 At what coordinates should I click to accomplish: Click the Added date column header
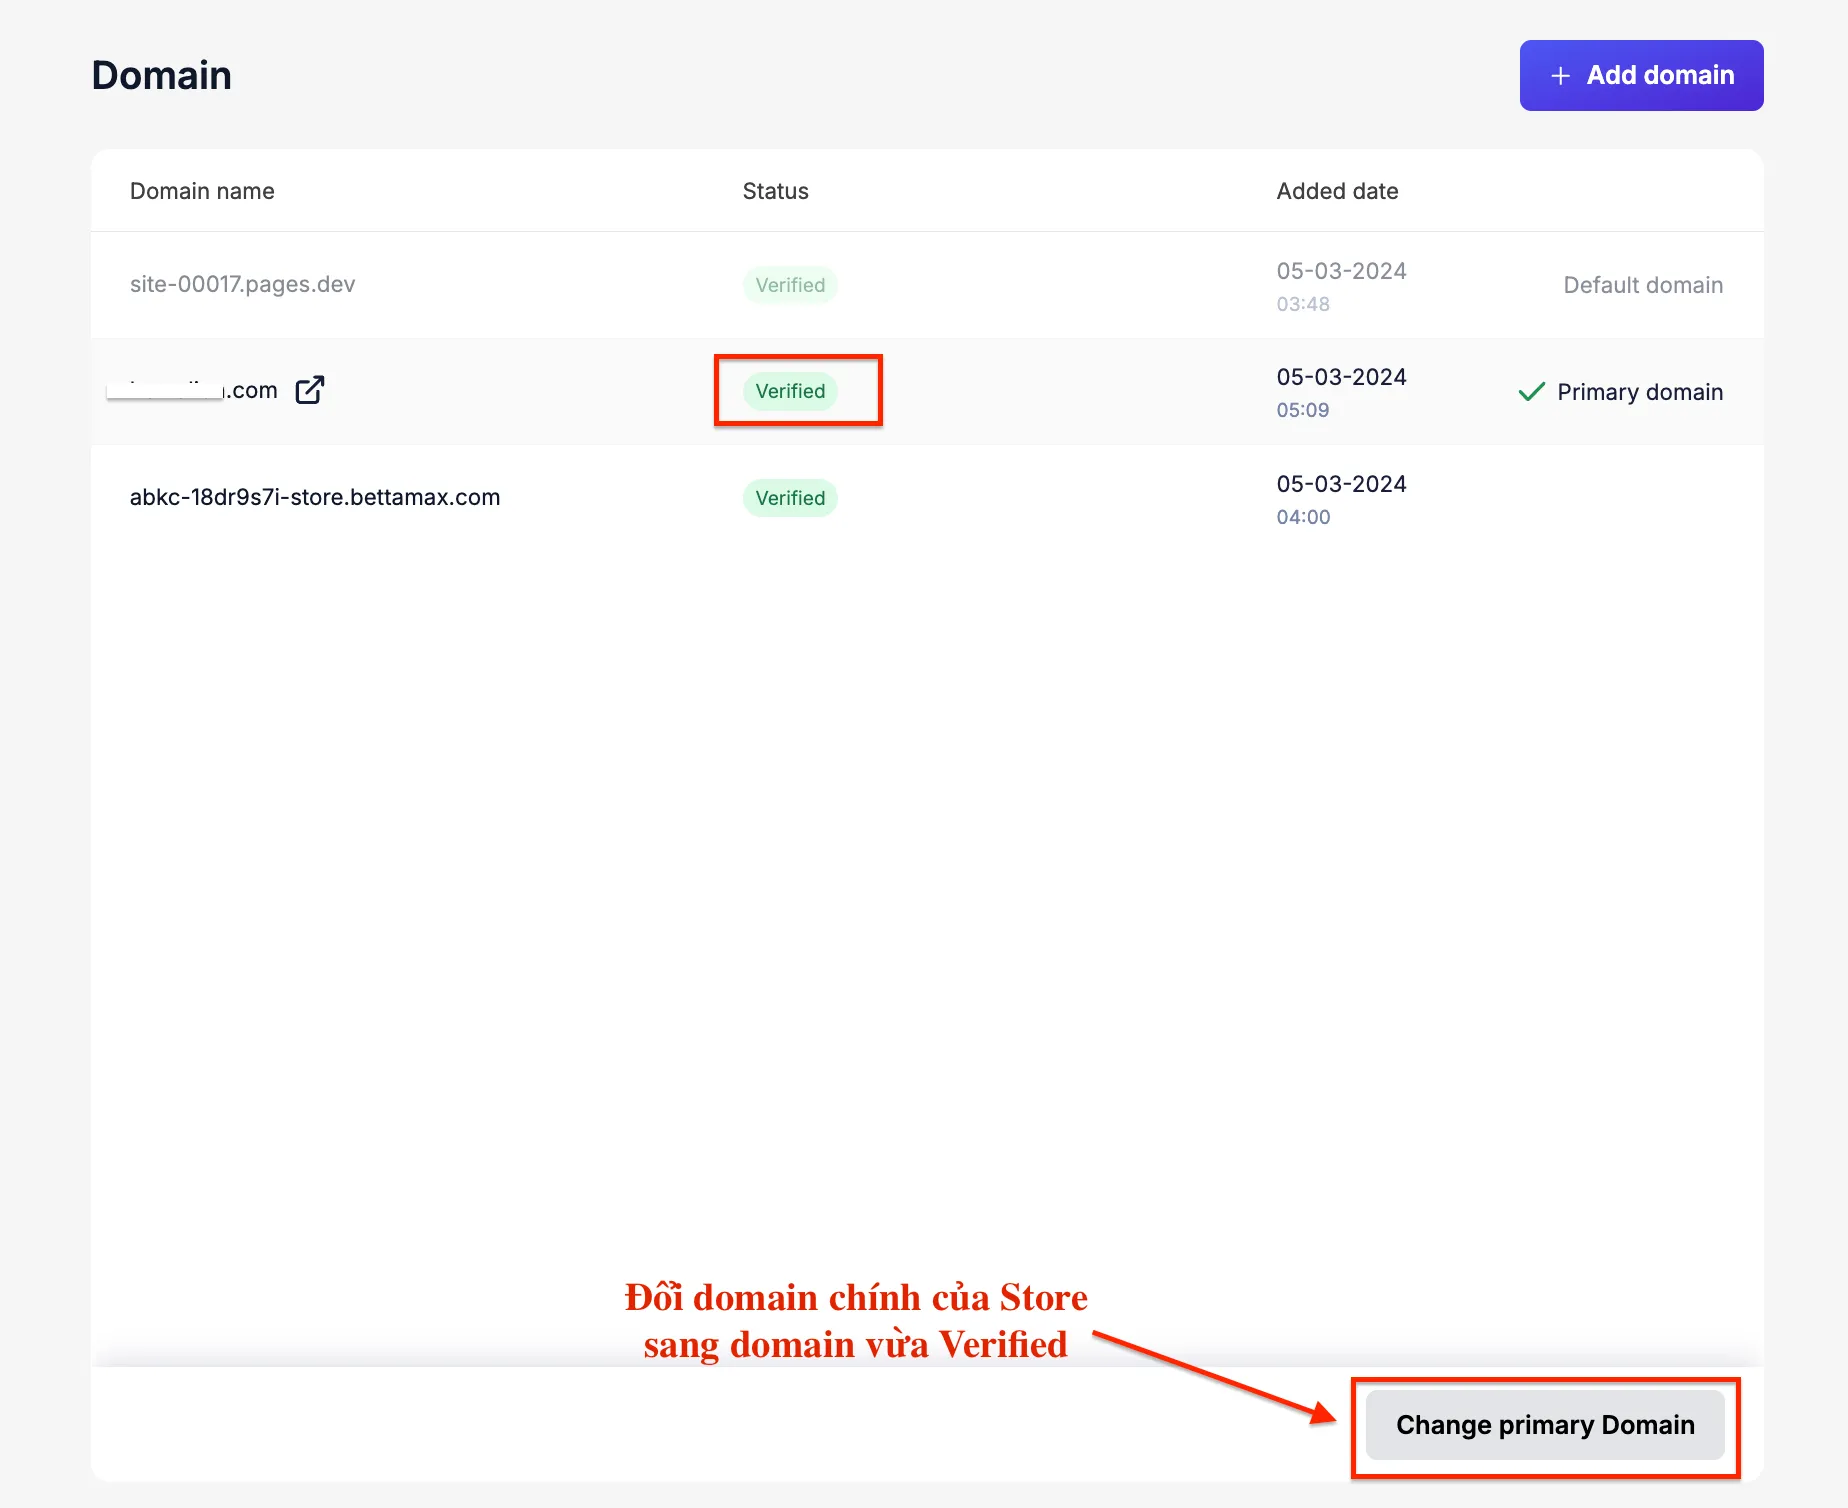1337,191
